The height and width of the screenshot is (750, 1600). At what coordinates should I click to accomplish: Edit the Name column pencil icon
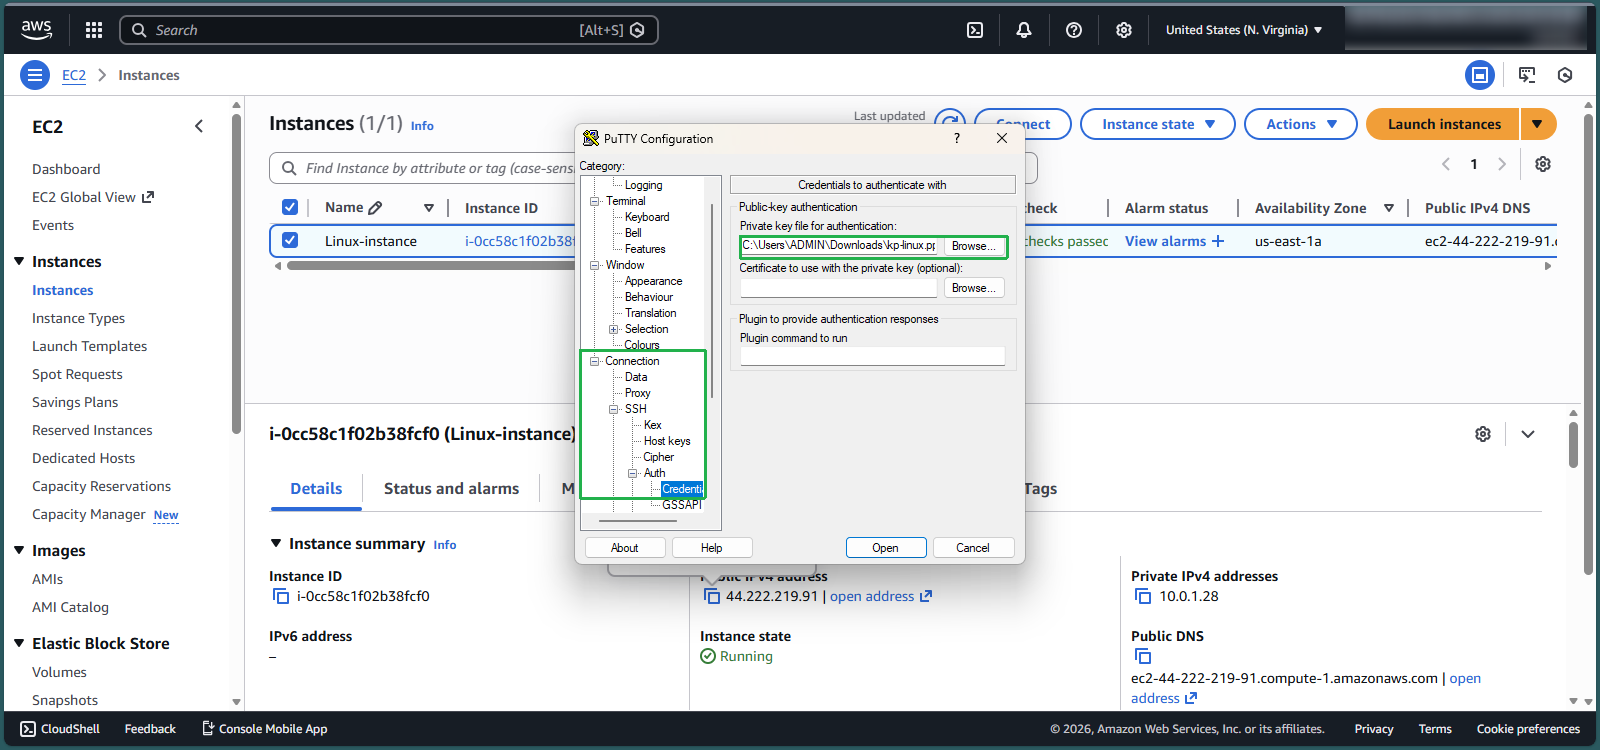pos(375,208)
